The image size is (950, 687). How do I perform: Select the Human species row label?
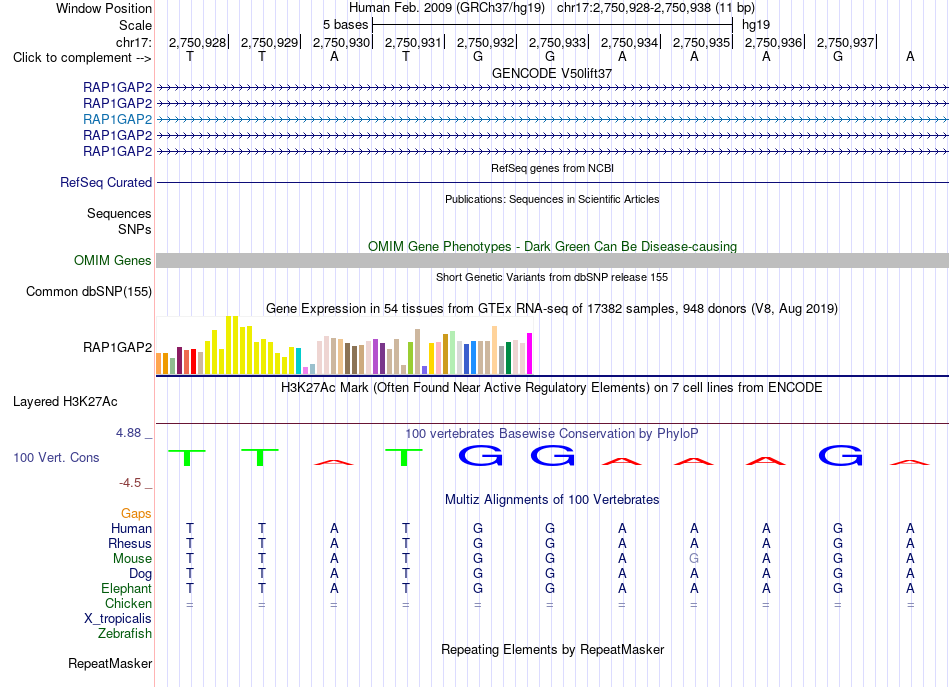[x=131, y=529]
